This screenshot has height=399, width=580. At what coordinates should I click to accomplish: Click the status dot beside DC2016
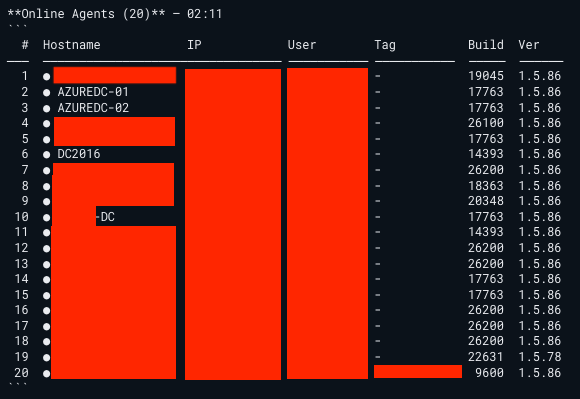point(46,155)
